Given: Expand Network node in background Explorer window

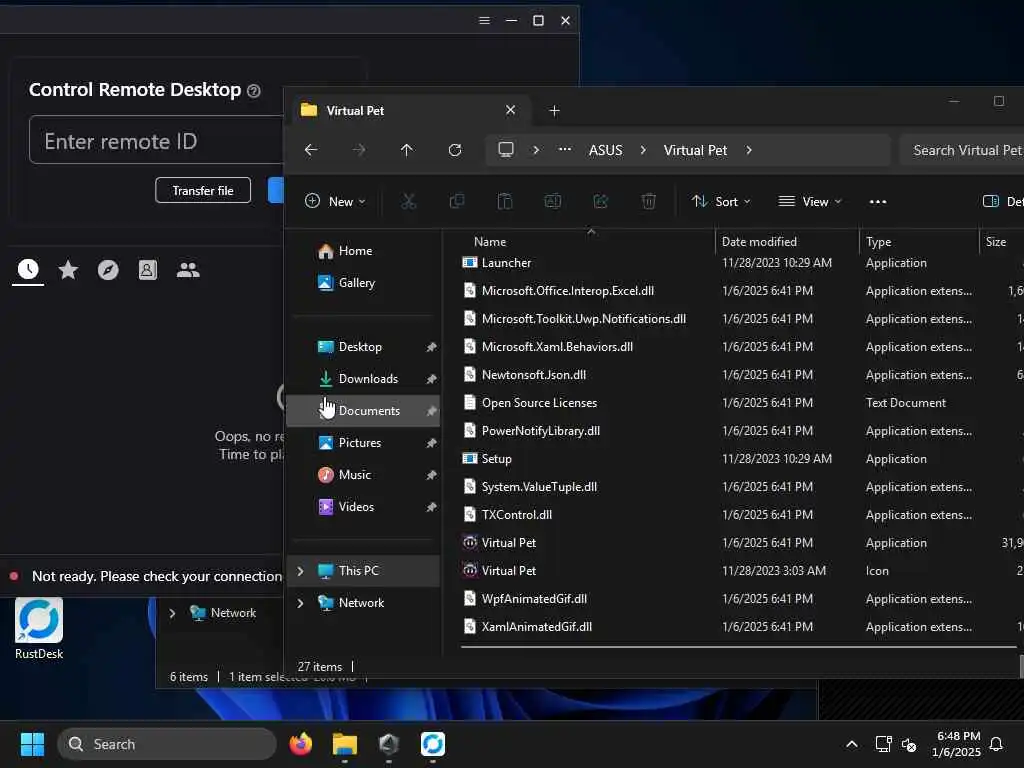Looking at the screenshot, I should [172, 613].
